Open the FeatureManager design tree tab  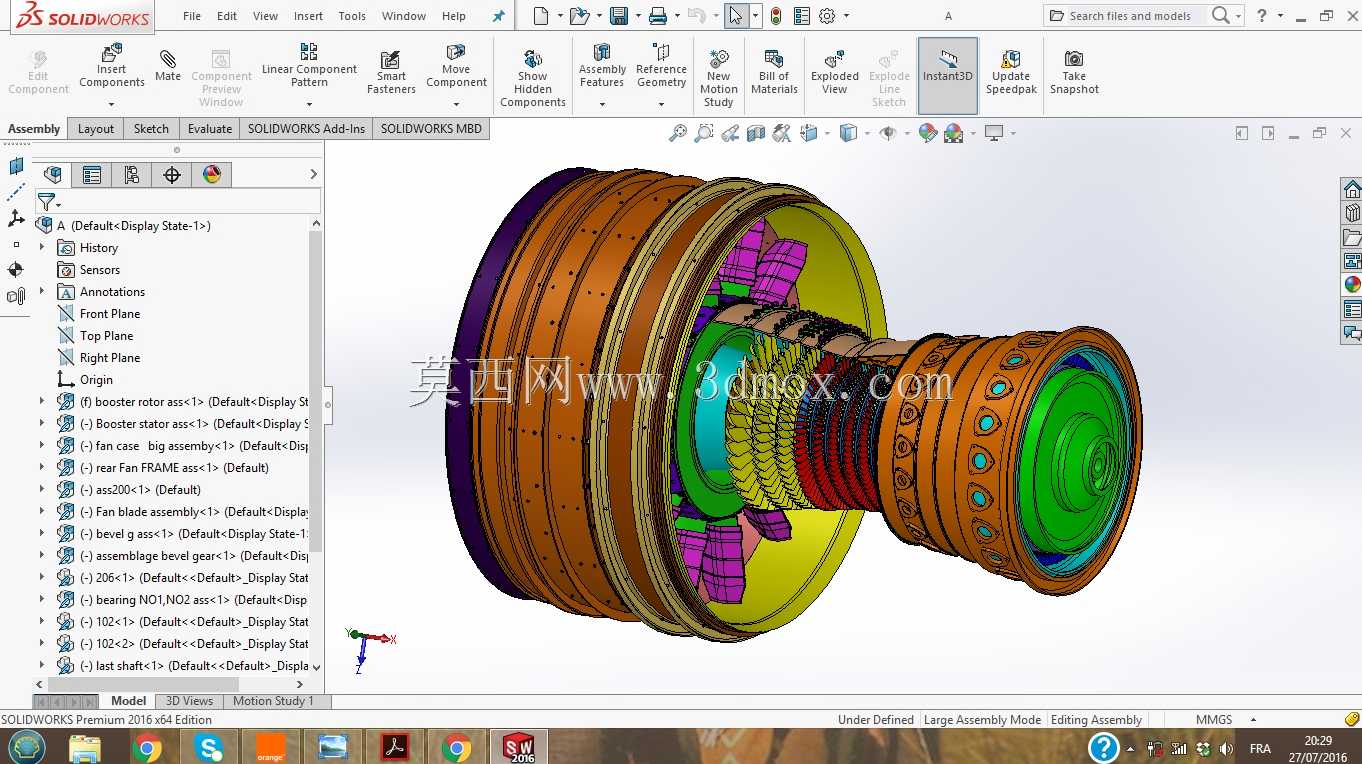coord(53,175)
